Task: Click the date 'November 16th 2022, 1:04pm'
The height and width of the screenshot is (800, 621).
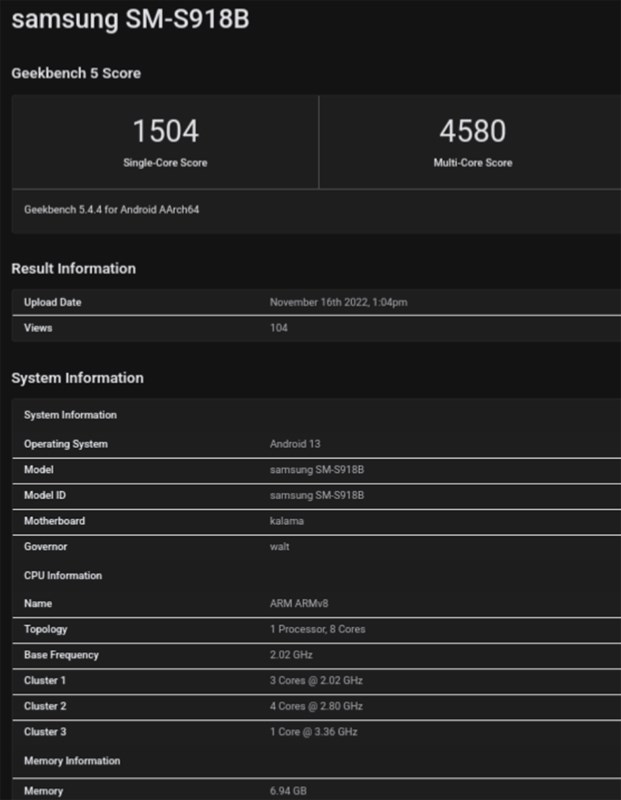Action: click(x=338, y=302)
